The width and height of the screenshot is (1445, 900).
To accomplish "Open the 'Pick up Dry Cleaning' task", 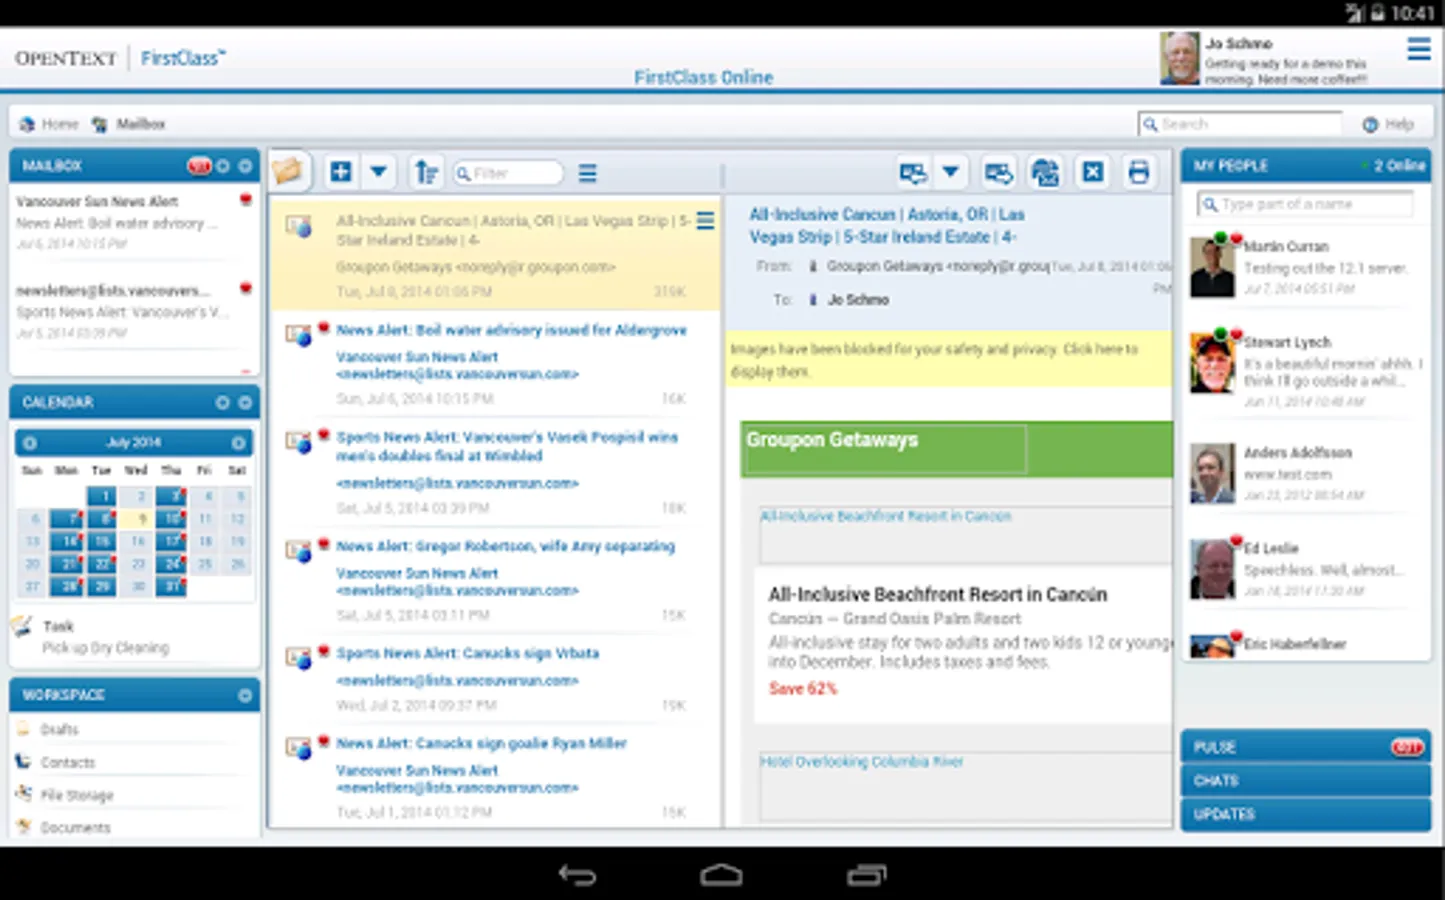I will (105, 648).
